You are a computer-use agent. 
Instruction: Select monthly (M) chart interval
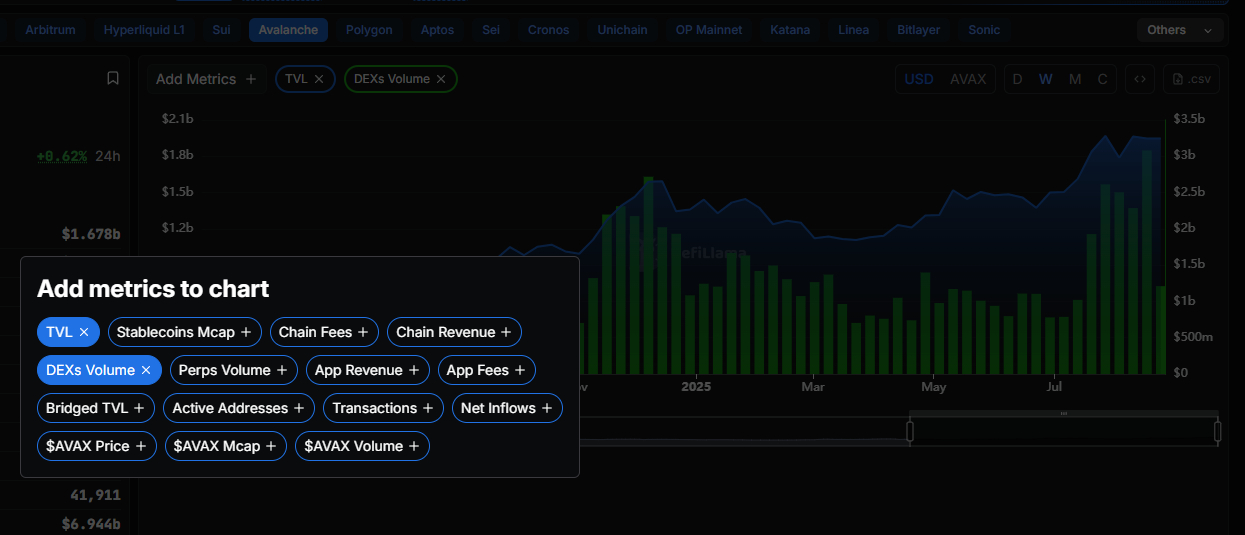point(1075,79)
